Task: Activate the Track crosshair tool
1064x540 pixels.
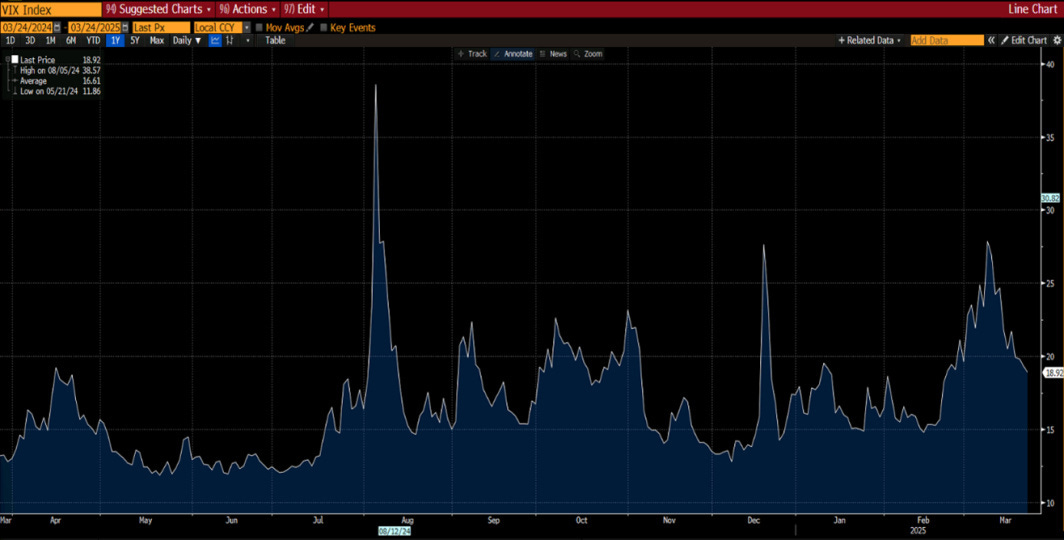Action: [473, 54]
